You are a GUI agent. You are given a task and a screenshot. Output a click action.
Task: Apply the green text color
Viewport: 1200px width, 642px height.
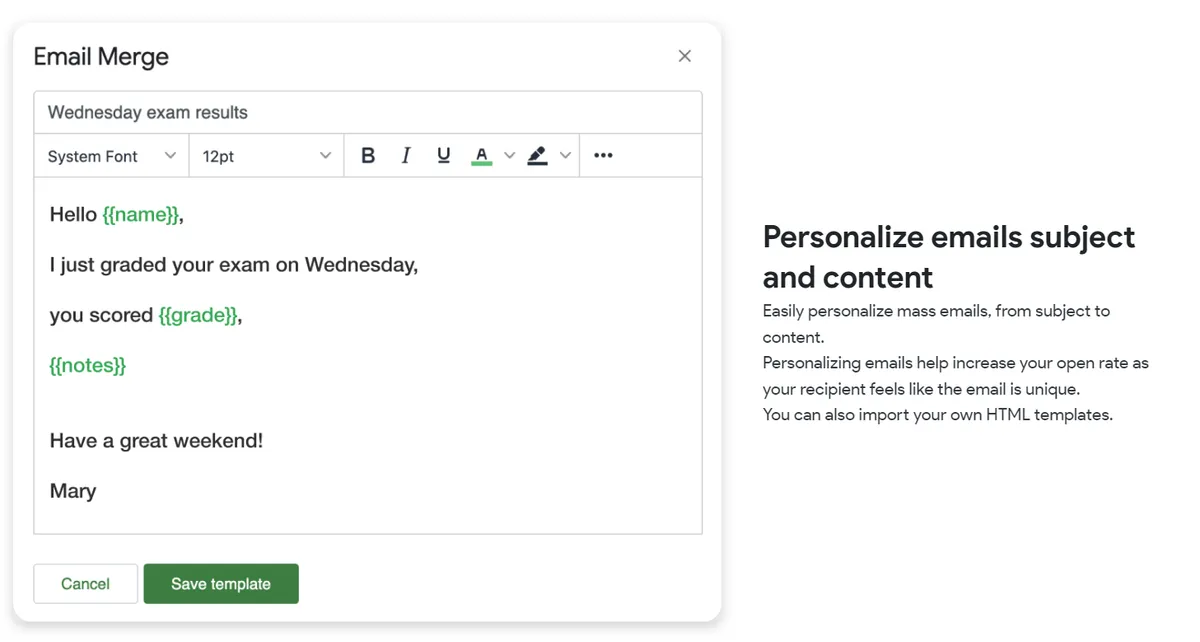point(482,156)
